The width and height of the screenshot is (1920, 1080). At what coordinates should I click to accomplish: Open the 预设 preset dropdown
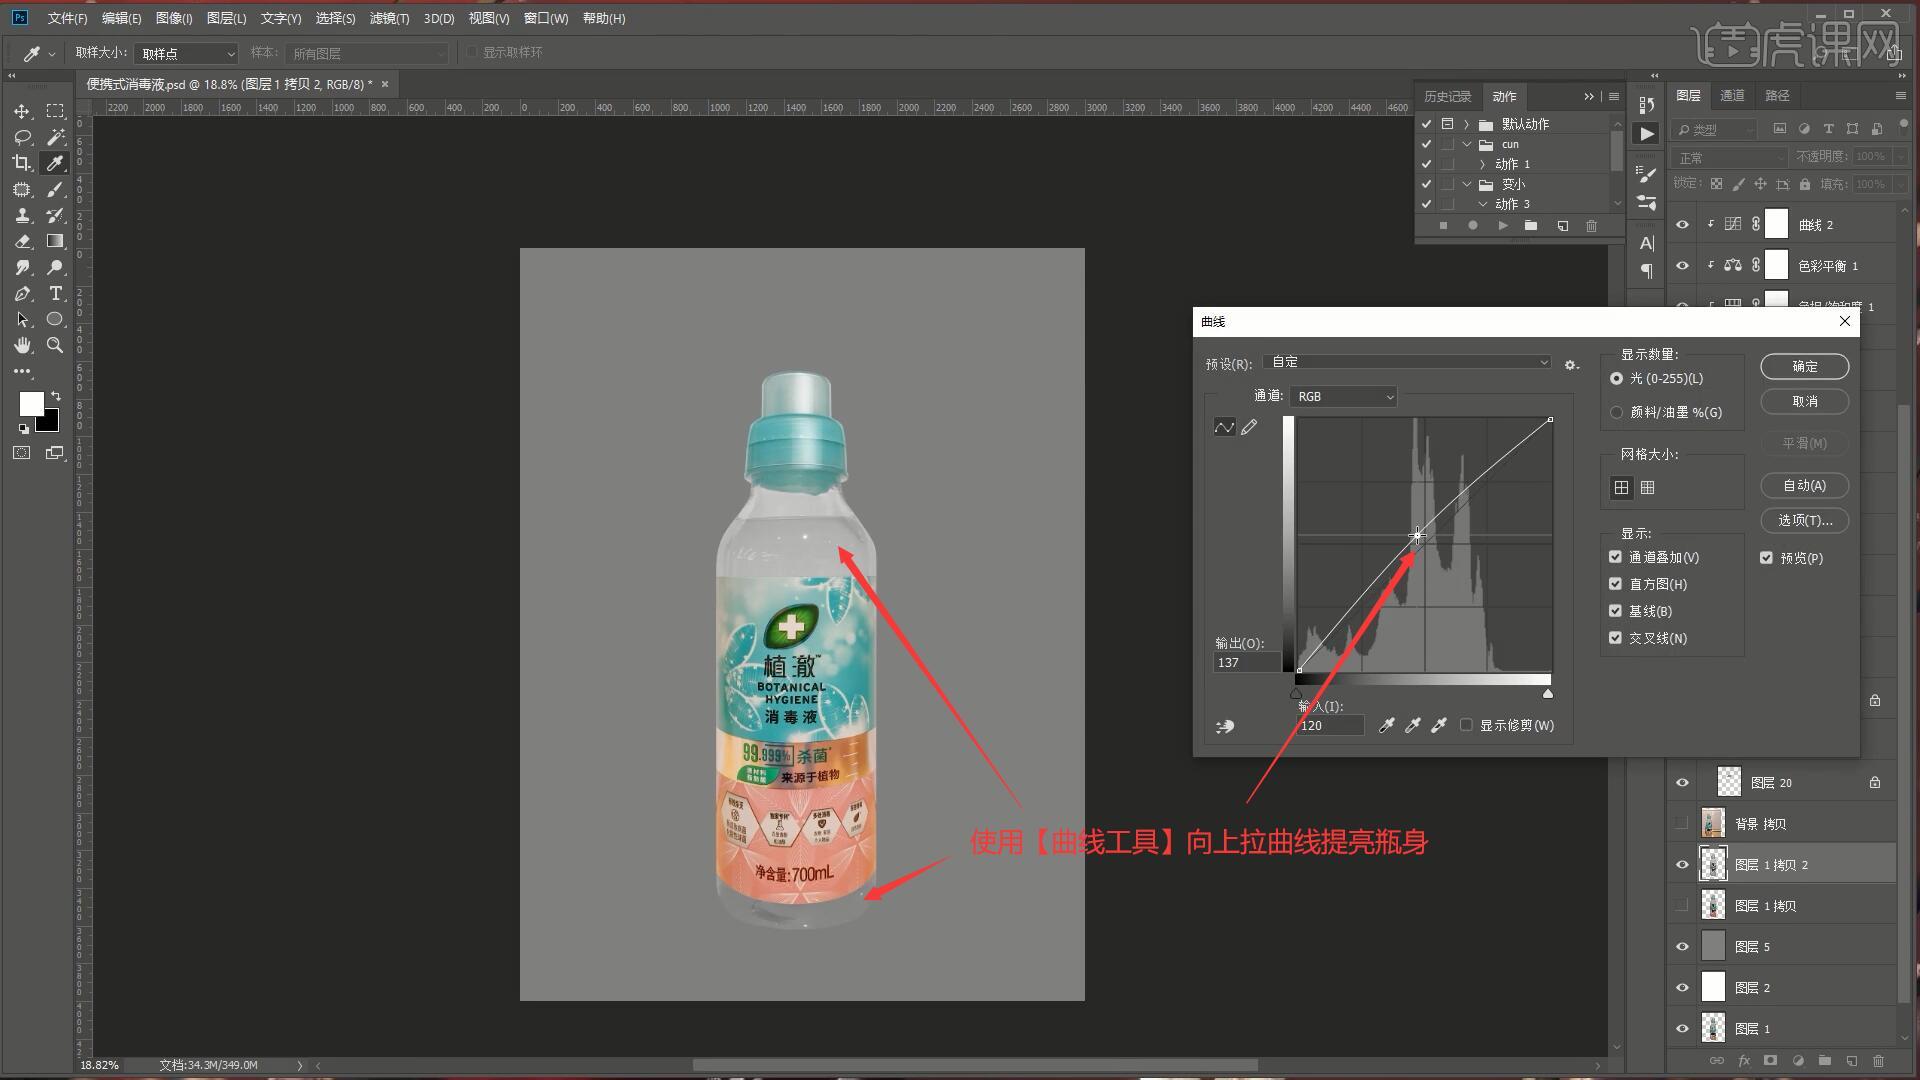click(x=1407, y=362)
